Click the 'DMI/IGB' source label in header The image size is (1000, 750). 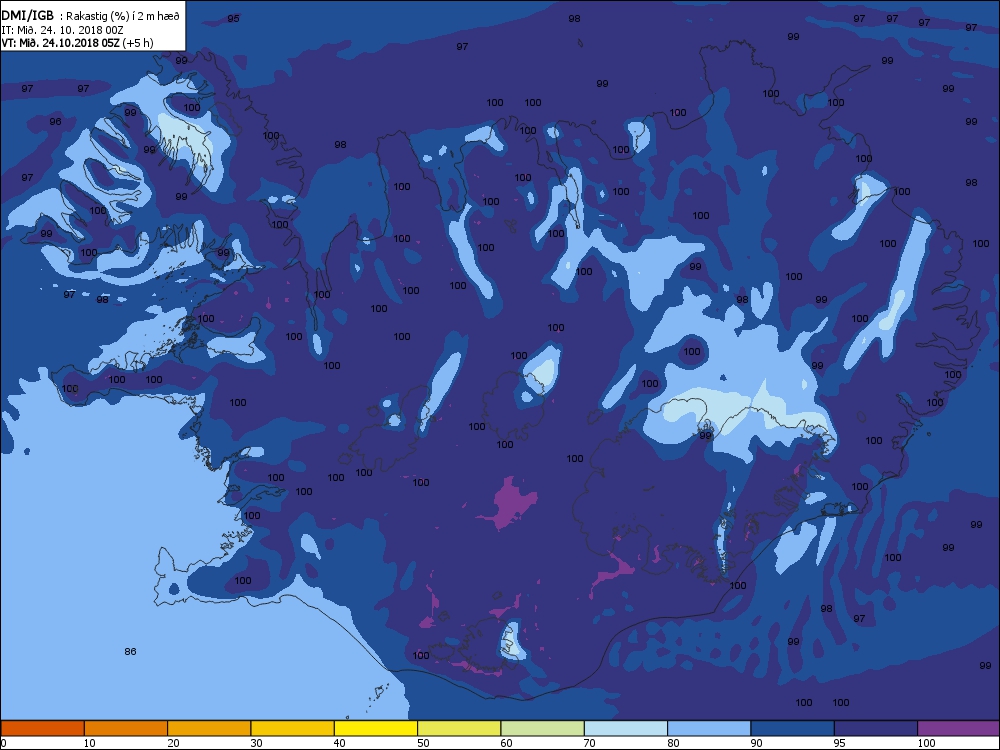[28, 17]
